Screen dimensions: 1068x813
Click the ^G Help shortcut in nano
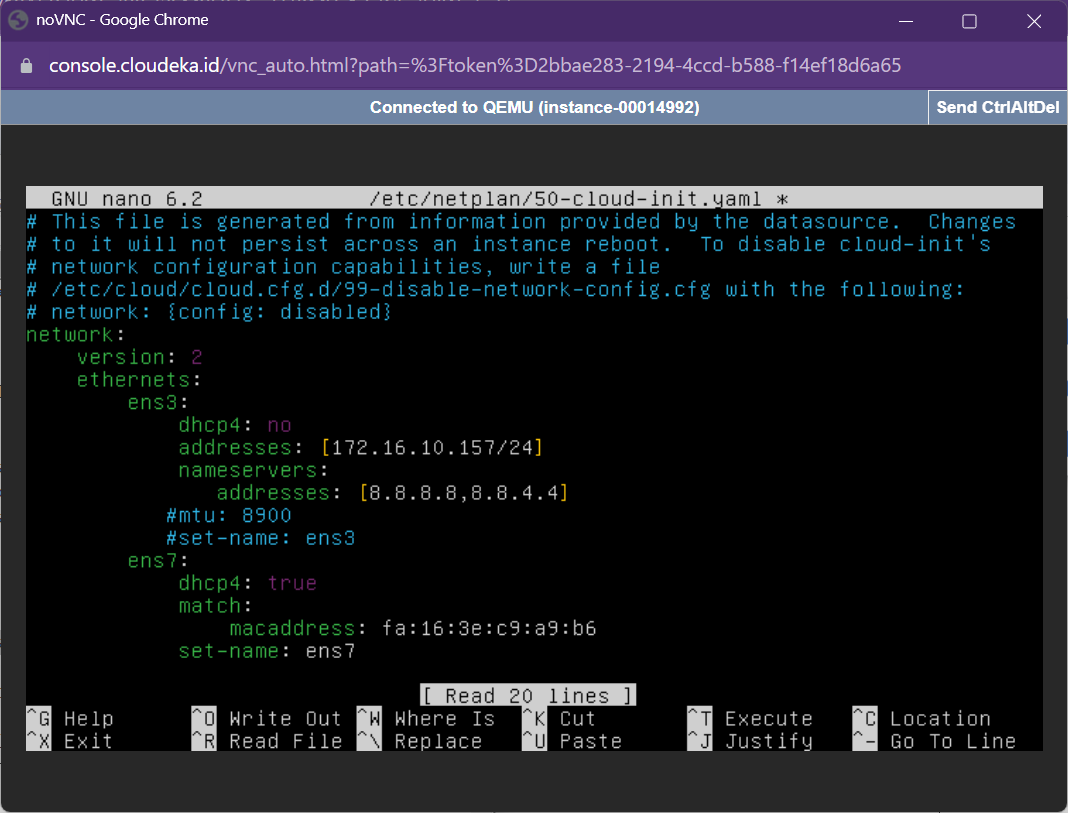coord(70,718)
